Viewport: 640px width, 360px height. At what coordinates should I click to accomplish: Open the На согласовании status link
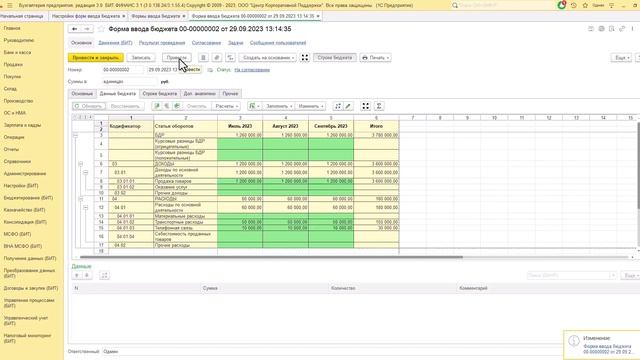tap(252, 70)
